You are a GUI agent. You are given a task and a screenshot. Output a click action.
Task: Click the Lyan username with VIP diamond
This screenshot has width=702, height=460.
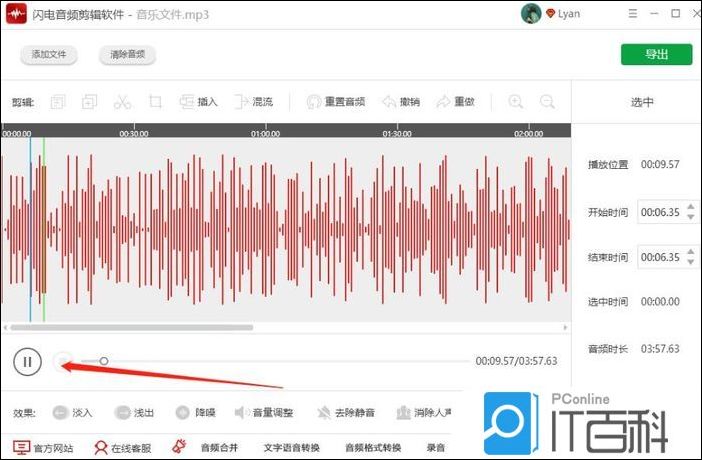click(x=563, y=14)
